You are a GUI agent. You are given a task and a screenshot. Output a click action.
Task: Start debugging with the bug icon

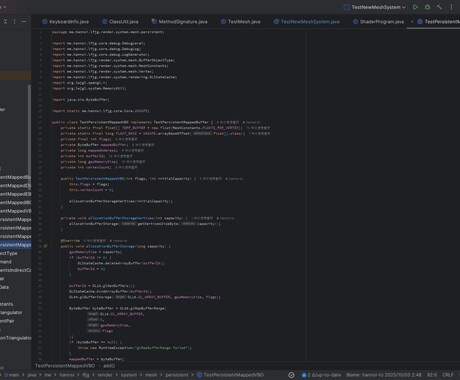(x=427, y=7)
